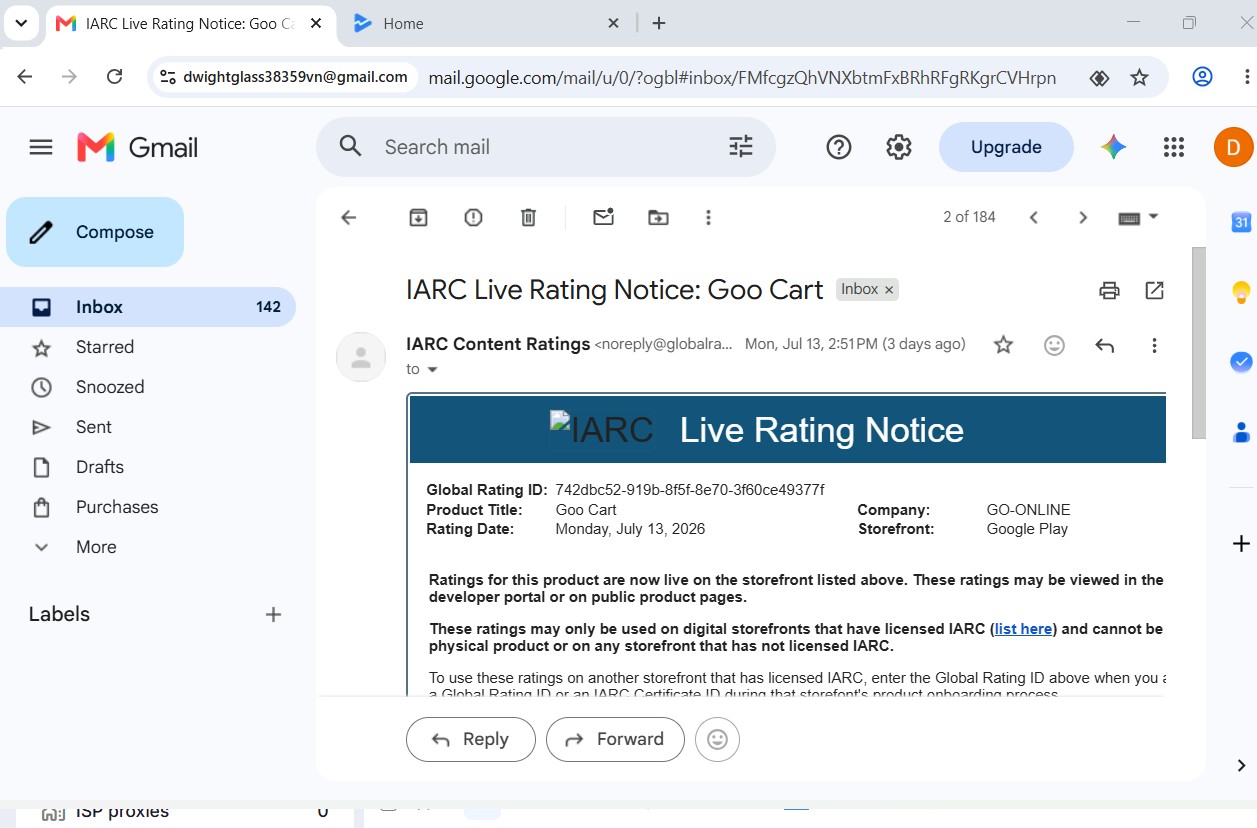The height and width of the screenshot is (828, 1257).
Task: Add emoji reaction beside the sender
Action: pos(1054,345)
